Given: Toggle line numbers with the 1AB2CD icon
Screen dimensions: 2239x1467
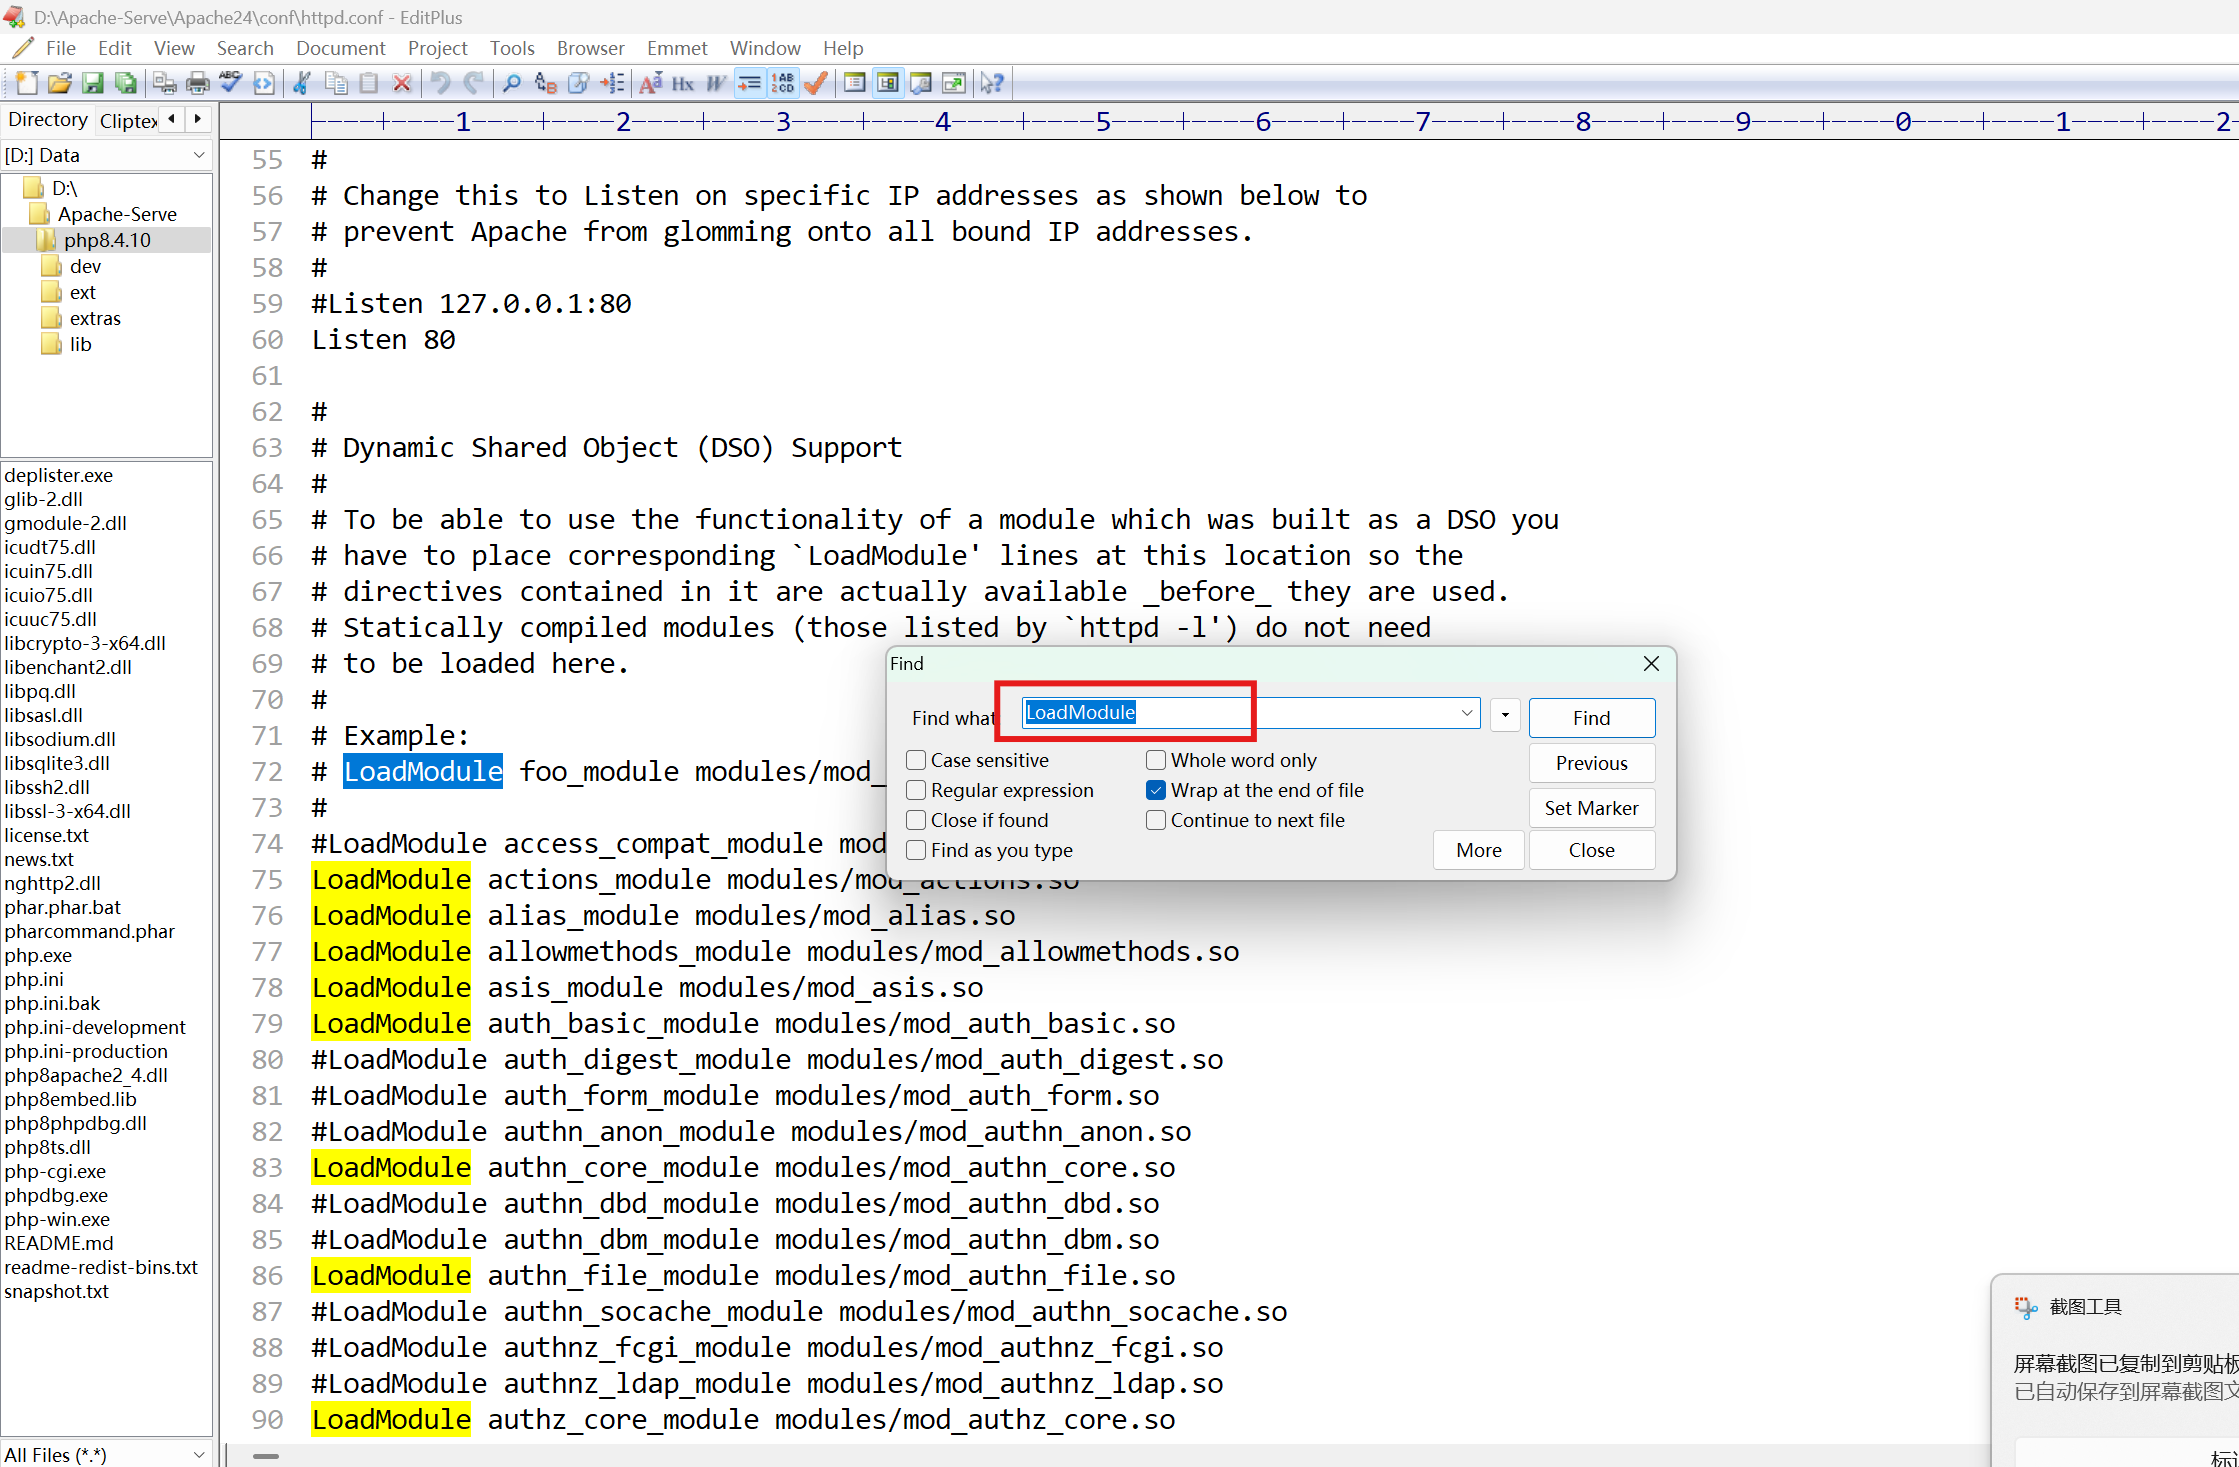Looking at the screenshot, I should pyautogui.click(x=783, y=83).
